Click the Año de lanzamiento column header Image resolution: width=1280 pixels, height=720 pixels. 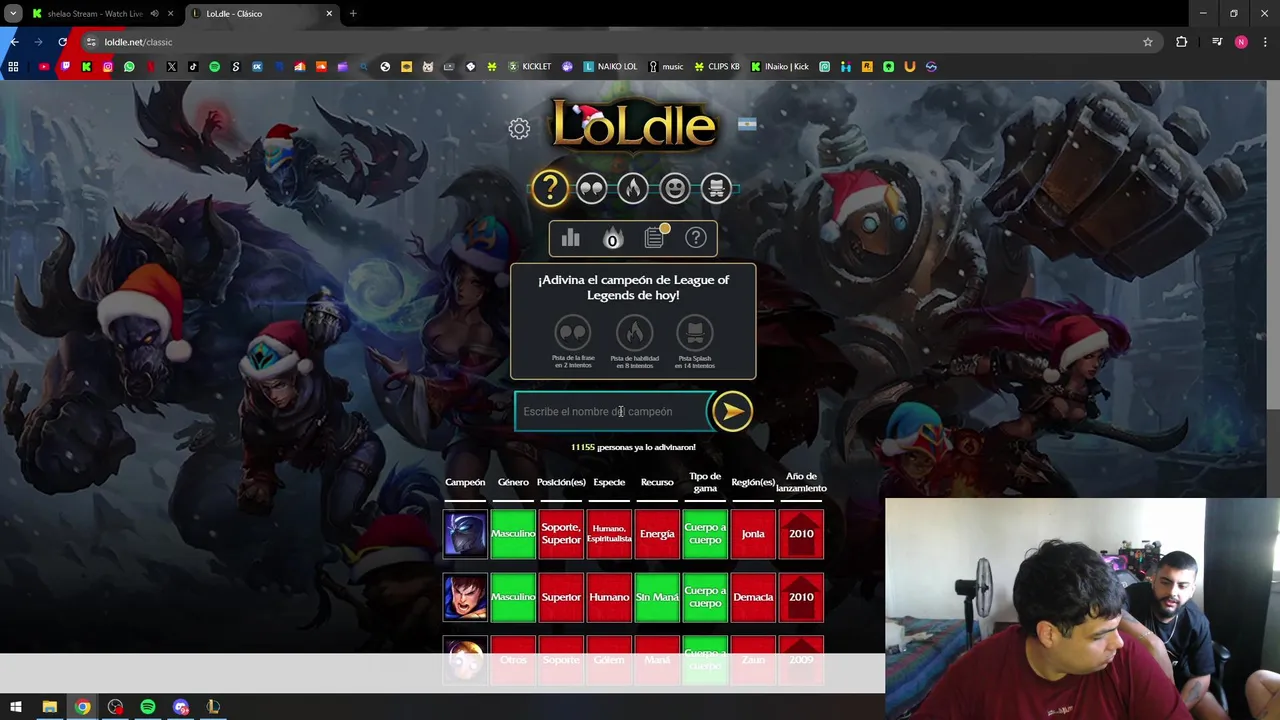[x=801, y=482]
